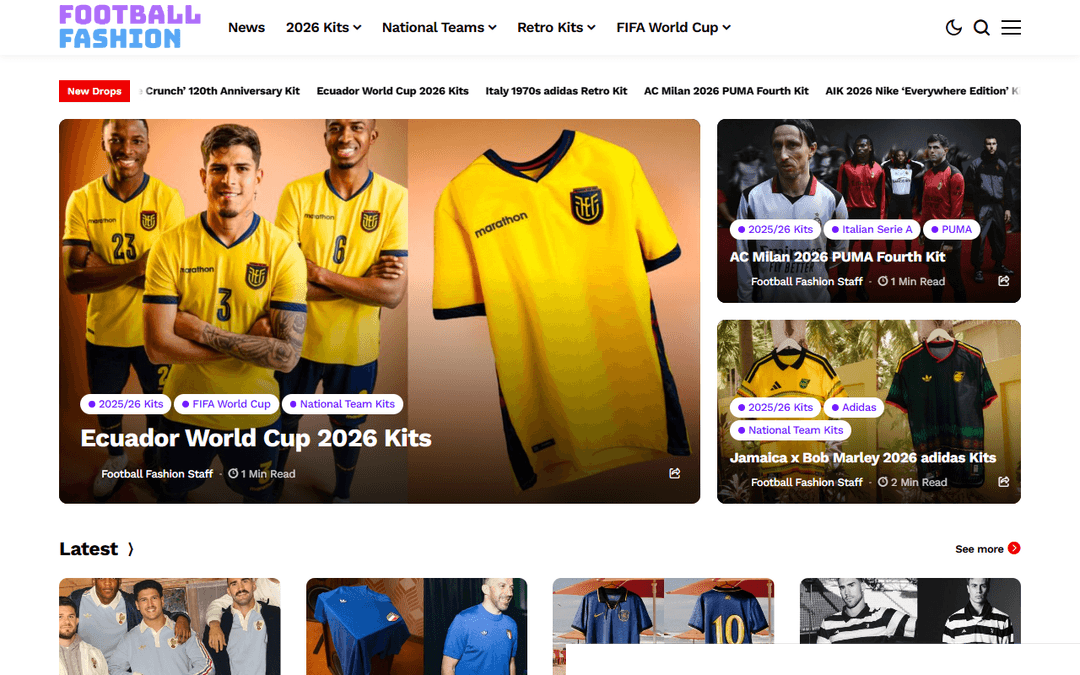The width and height of the screenshot is (1080, 675).
Task: Open the AIK 2026 Nike Everywhere Edition ticker link
Action: (x=922, y=91)
